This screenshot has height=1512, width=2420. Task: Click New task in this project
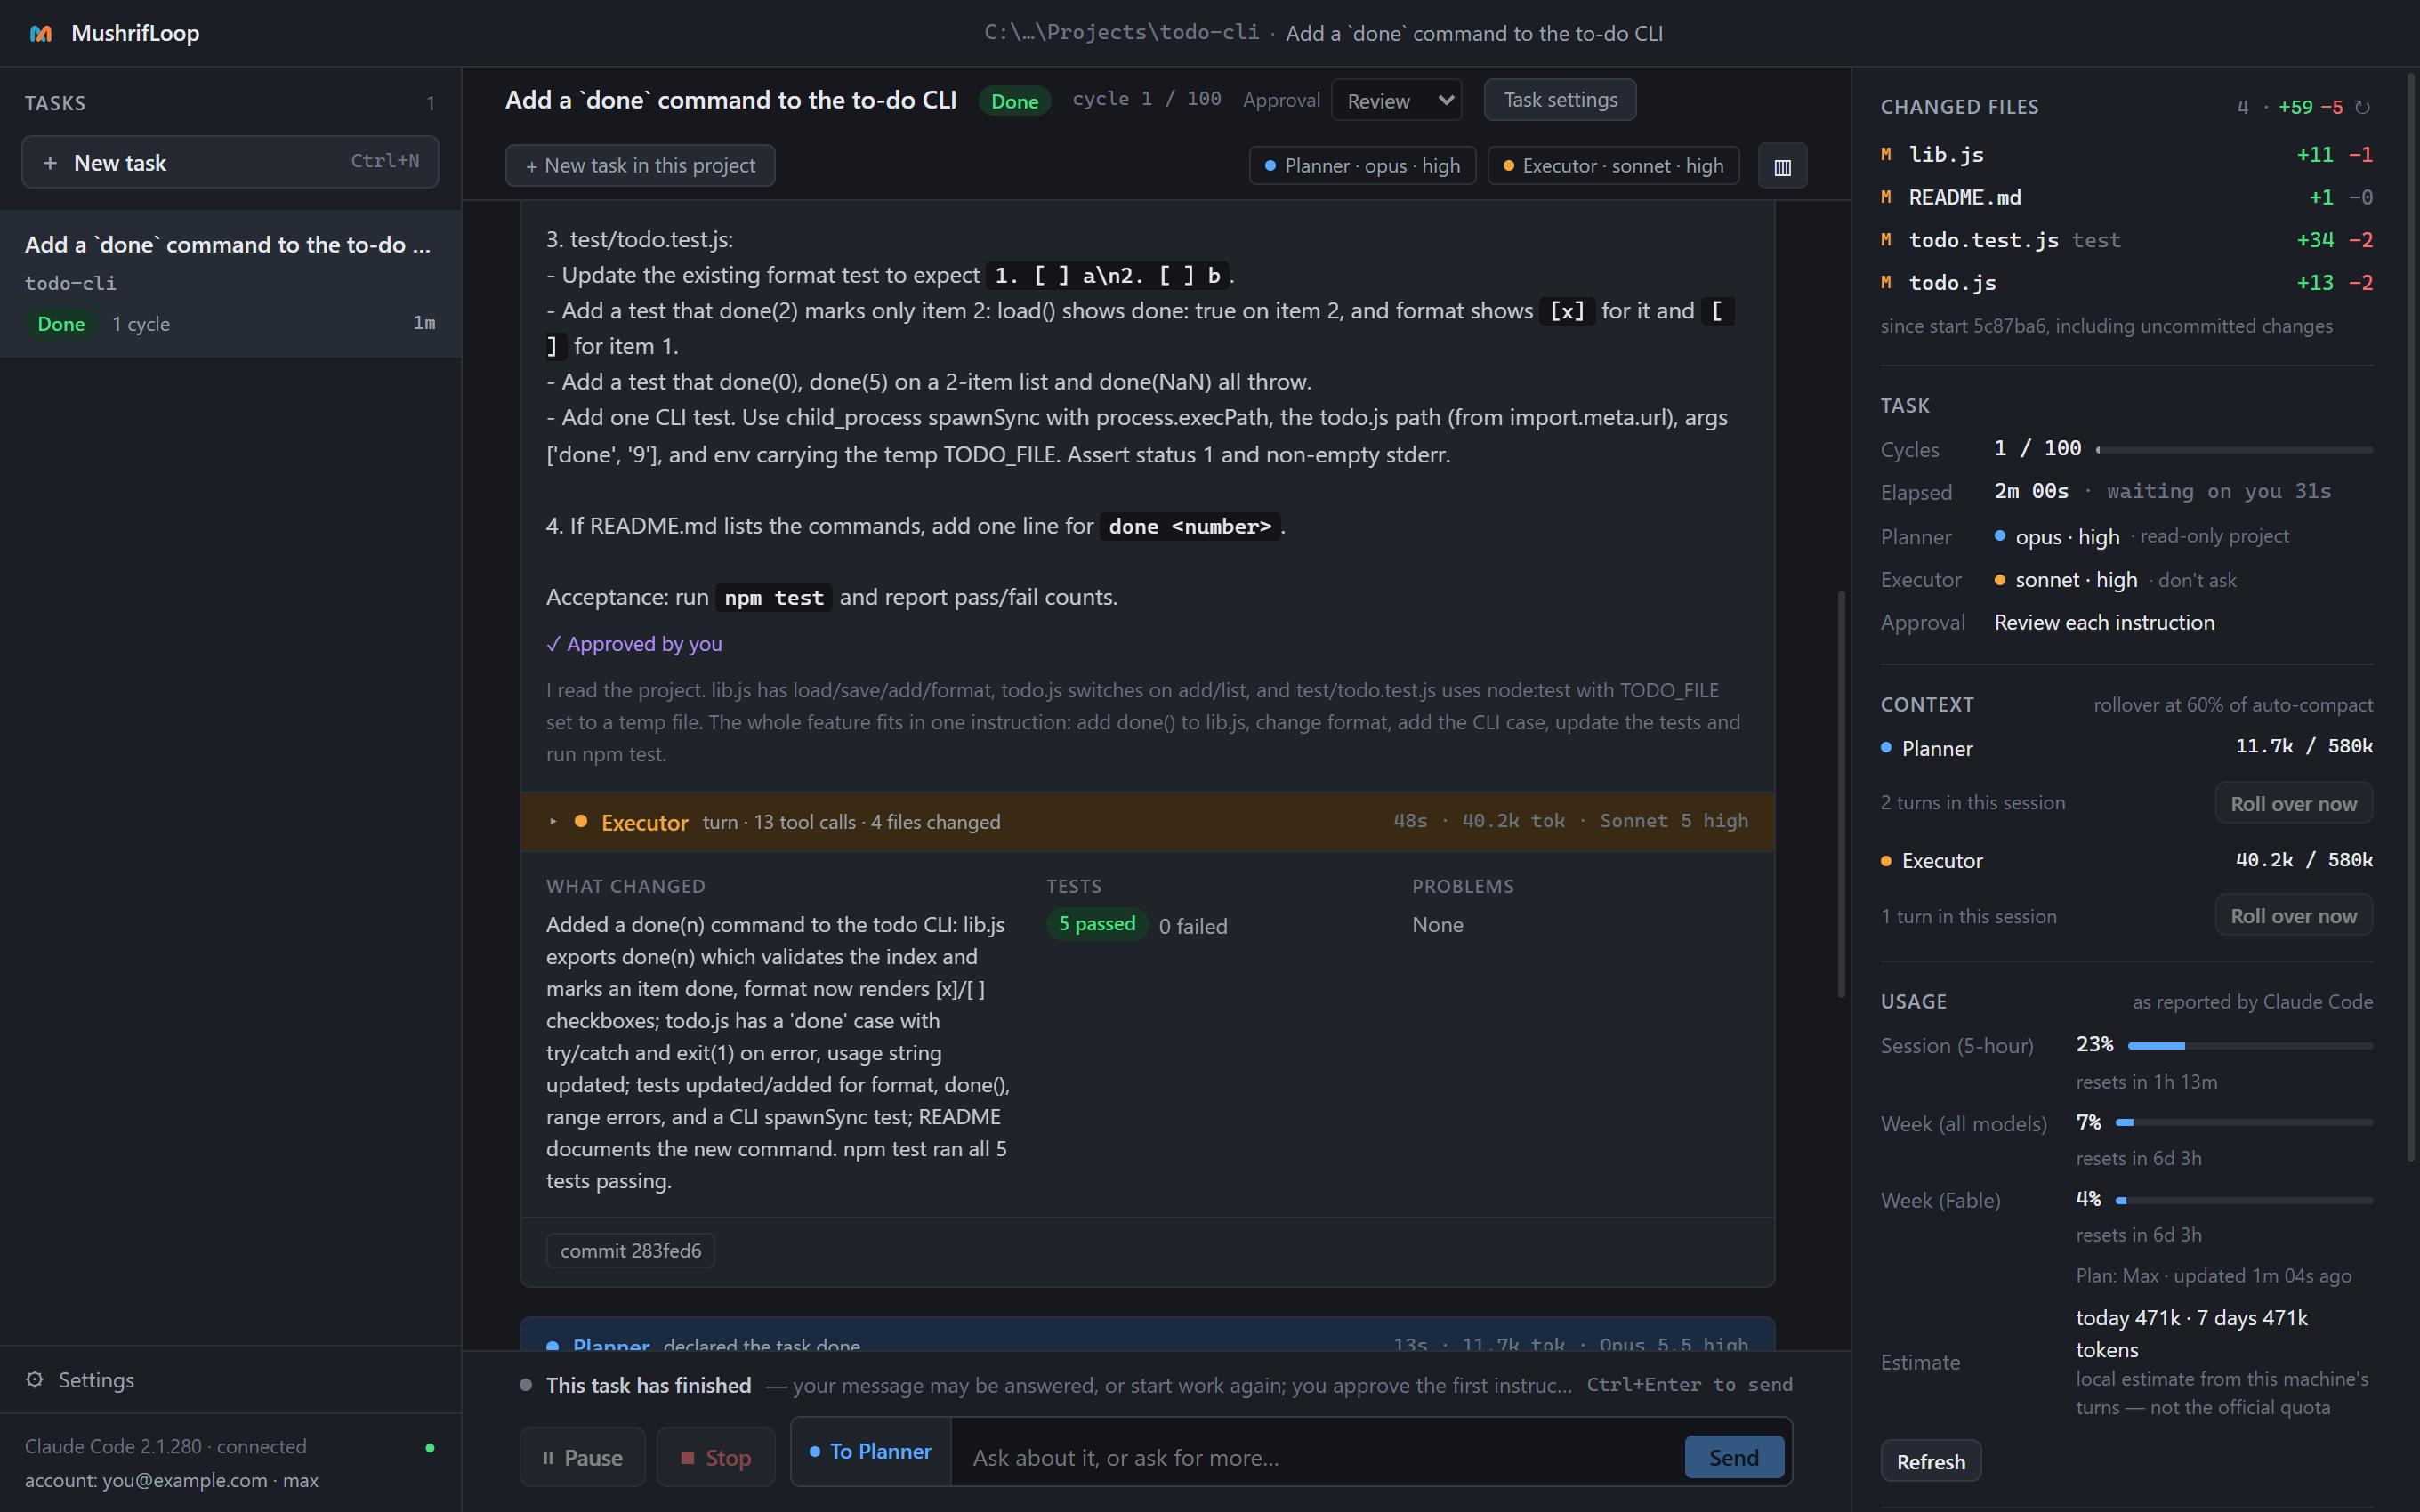640,166
